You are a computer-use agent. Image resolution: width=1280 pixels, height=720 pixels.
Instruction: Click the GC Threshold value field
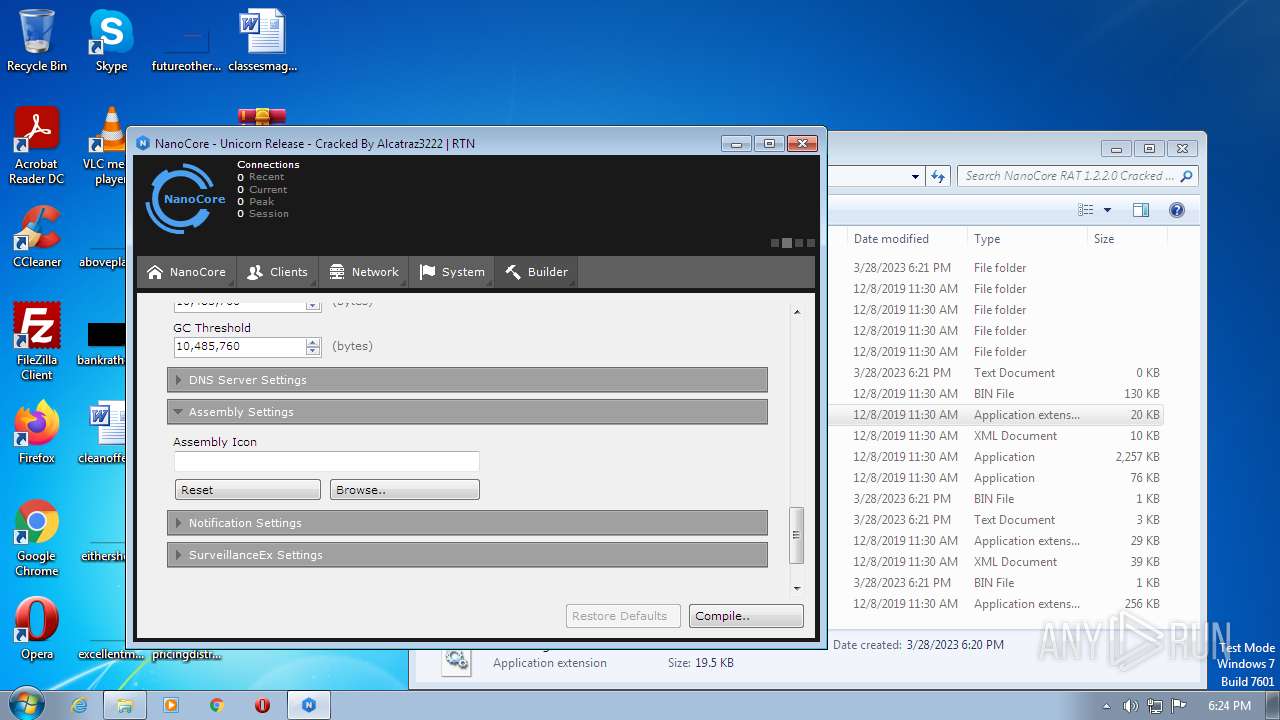[x=239, y=347]
